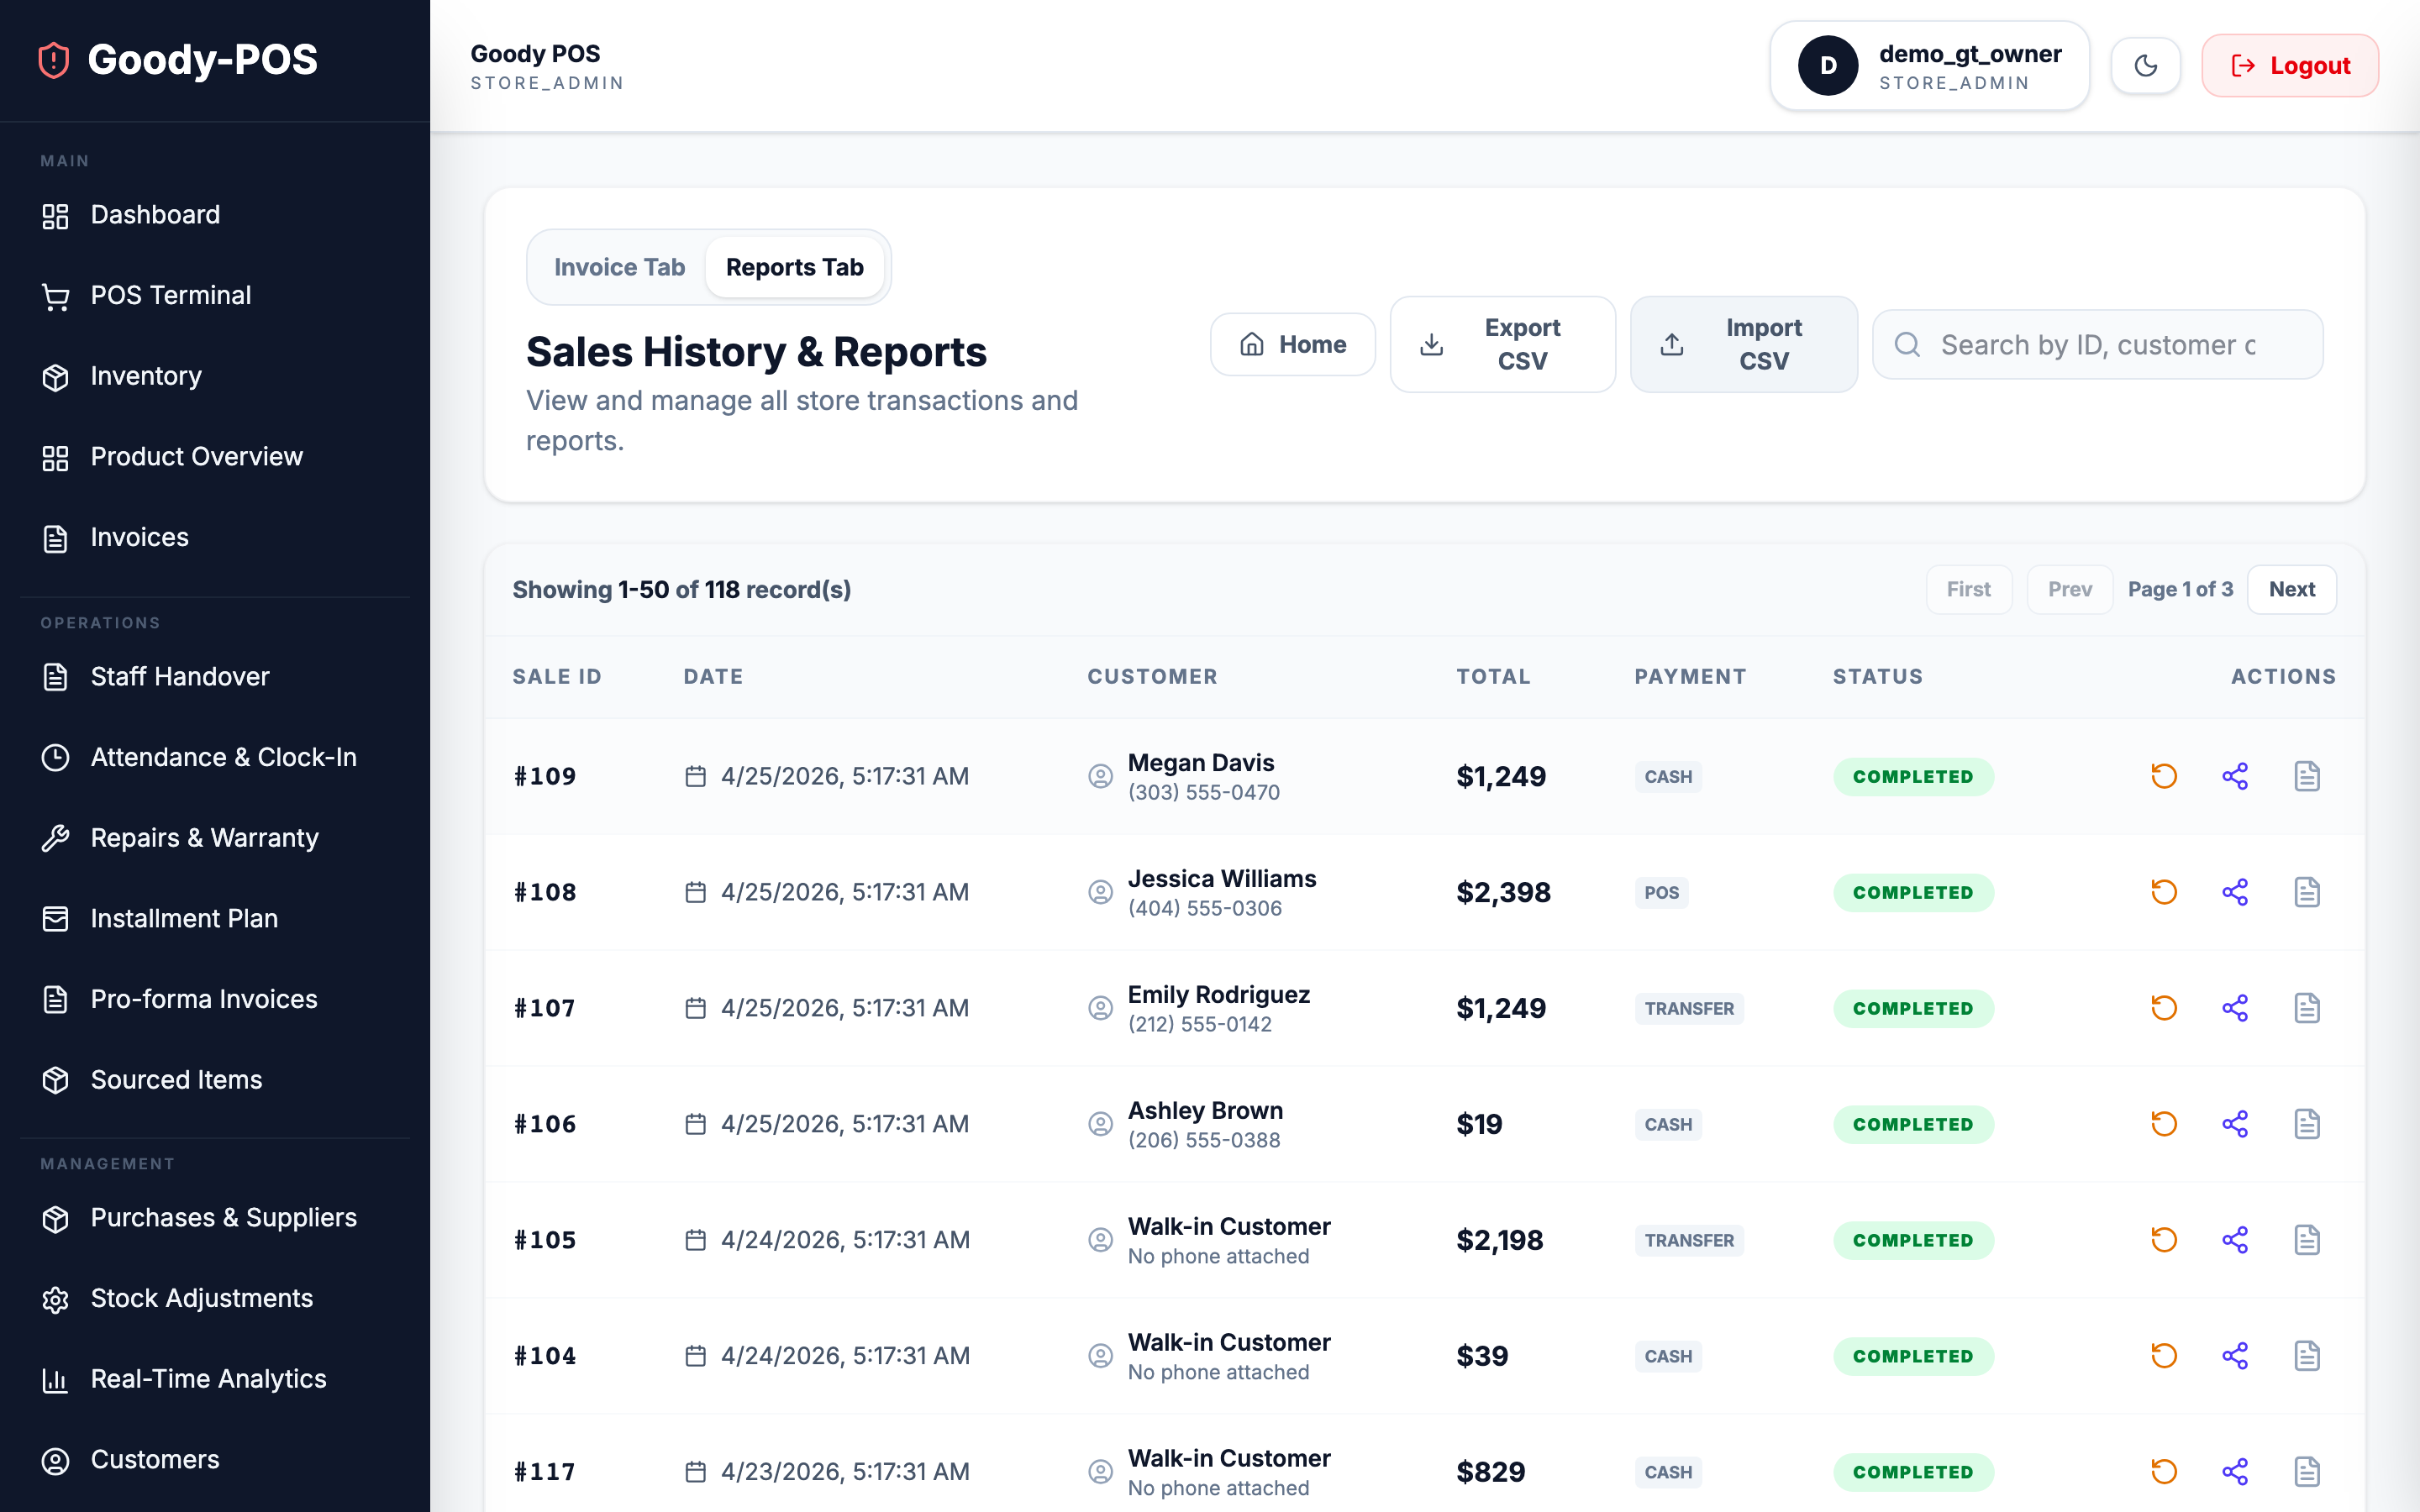Select the Reports Tab
The height and width of the screenshot is (1512, 2420).
(795, 267)
